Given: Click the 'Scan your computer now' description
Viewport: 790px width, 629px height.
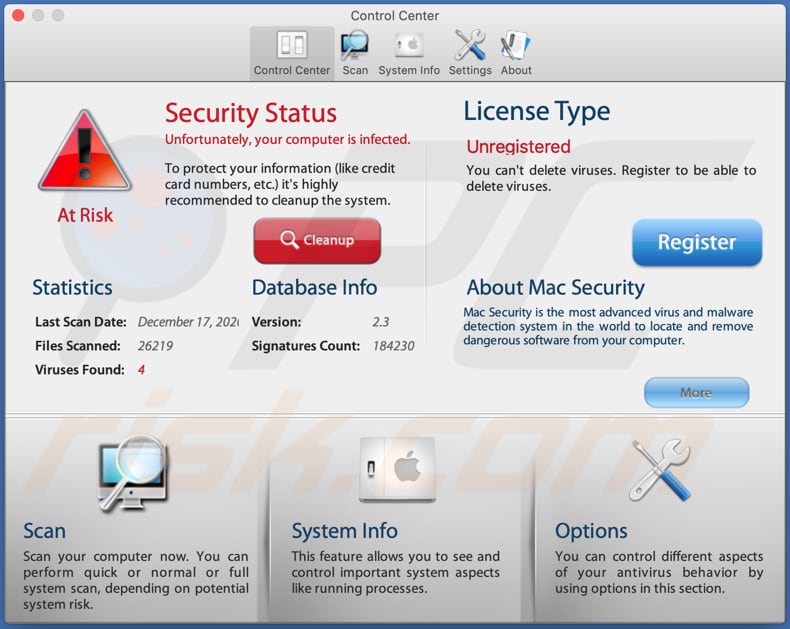Looking at the screenshot, I should tap(136, 580).
